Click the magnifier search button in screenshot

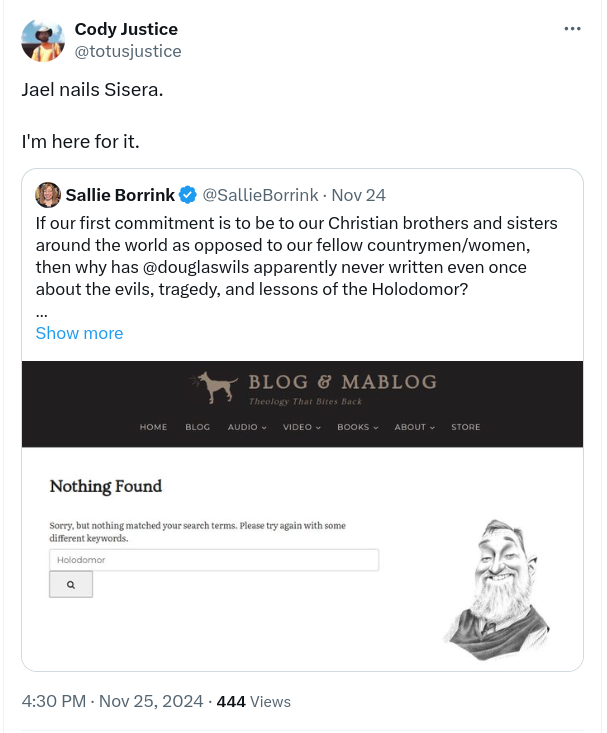coord(71,585)
